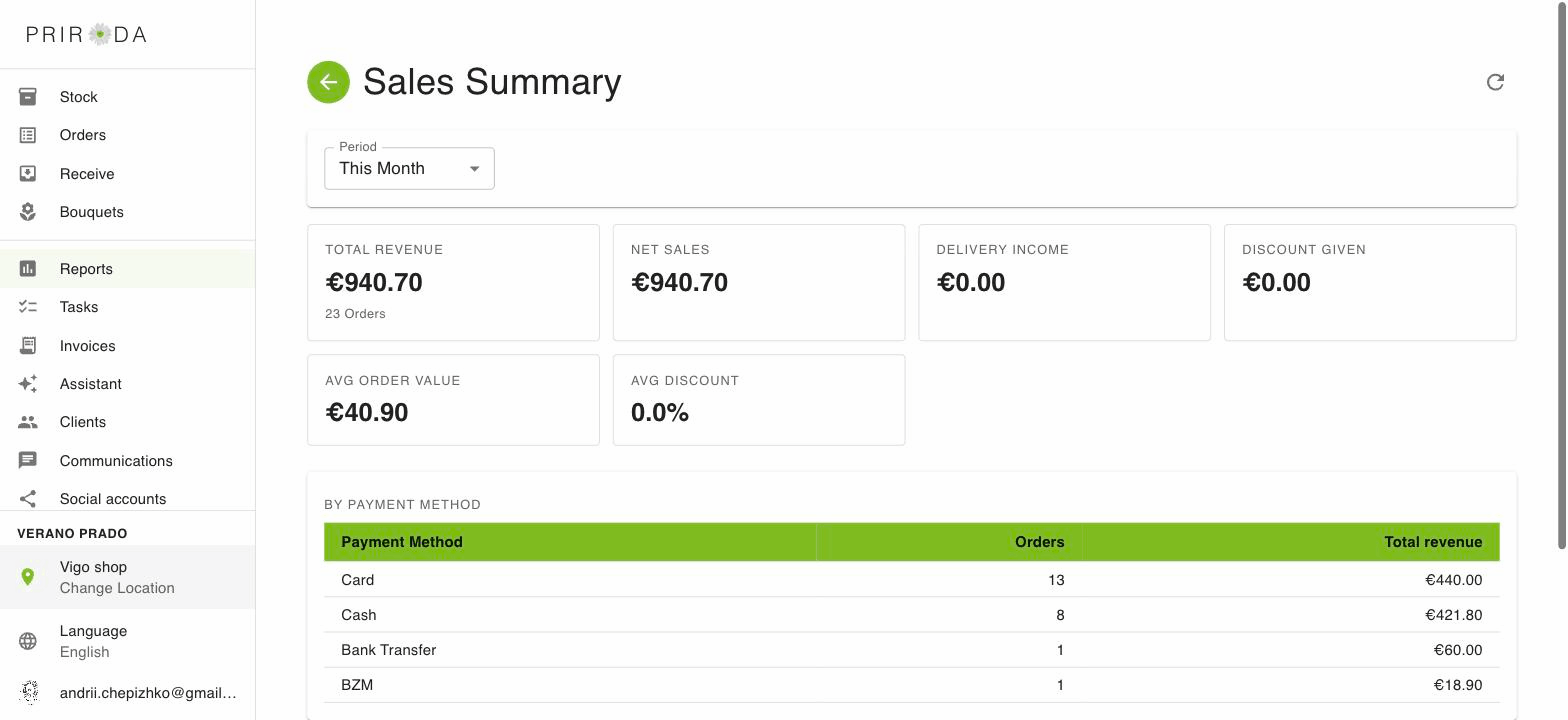The width and height of the screenshot is (1568, 720).
Task: Click the Sales Summary heading
Action: pos(492,82)
